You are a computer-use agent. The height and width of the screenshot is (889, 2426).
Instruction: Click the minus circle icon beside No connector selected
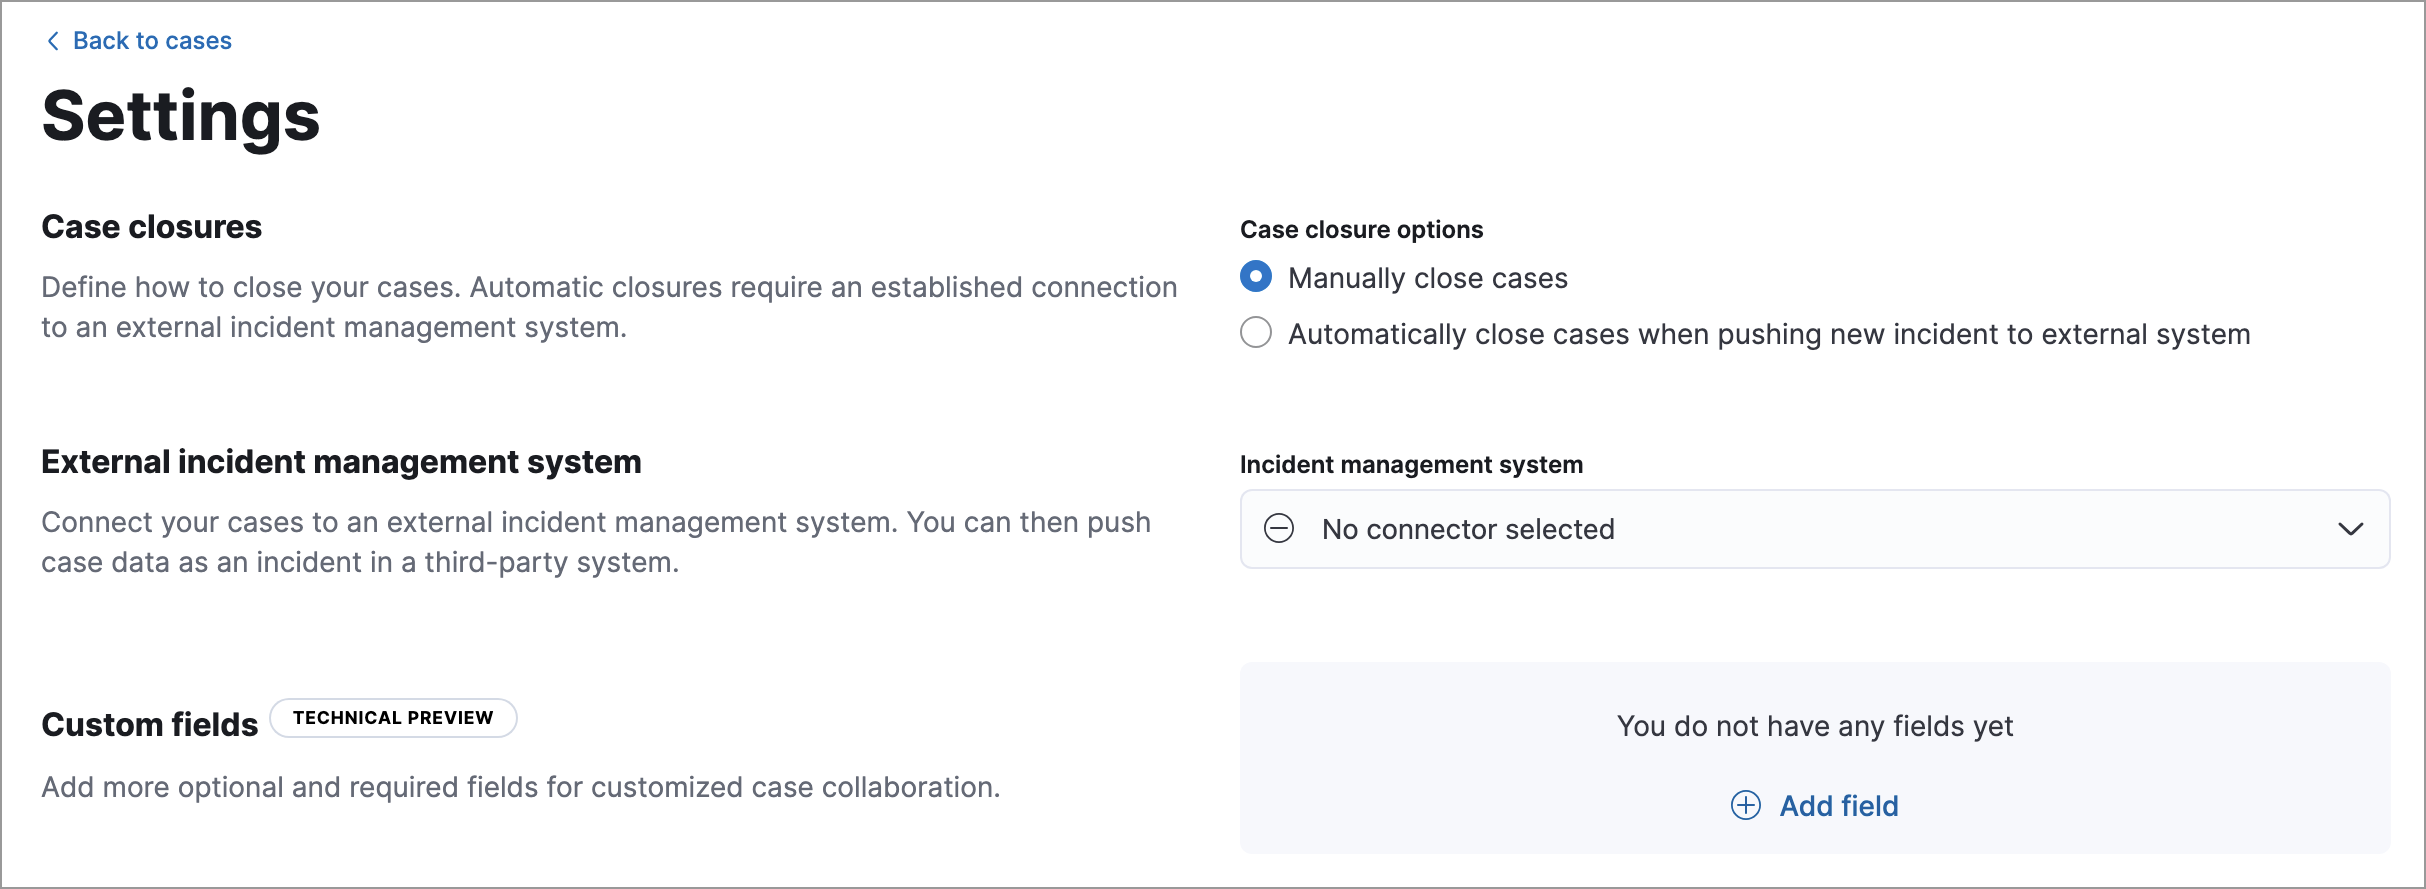1279,528
